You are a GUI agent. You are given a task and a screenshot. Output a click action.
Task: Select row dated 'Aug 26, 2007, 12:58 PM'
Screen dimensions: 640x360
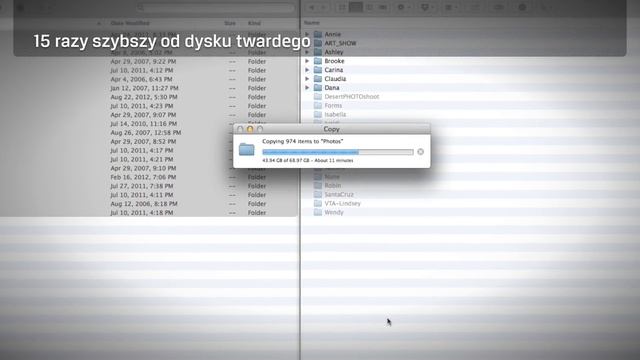pos(149,133)
